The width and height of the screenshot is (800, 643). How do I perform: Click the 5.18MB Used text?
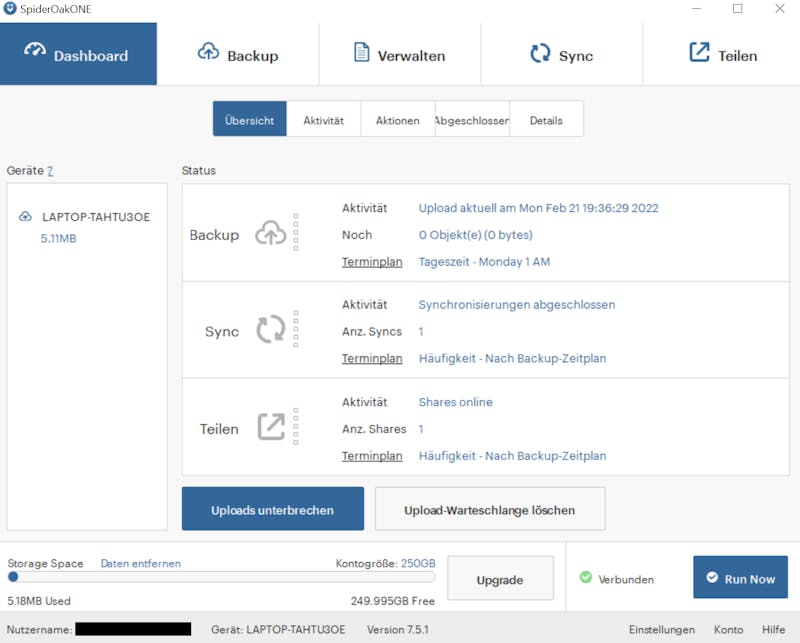coord(39,601)
